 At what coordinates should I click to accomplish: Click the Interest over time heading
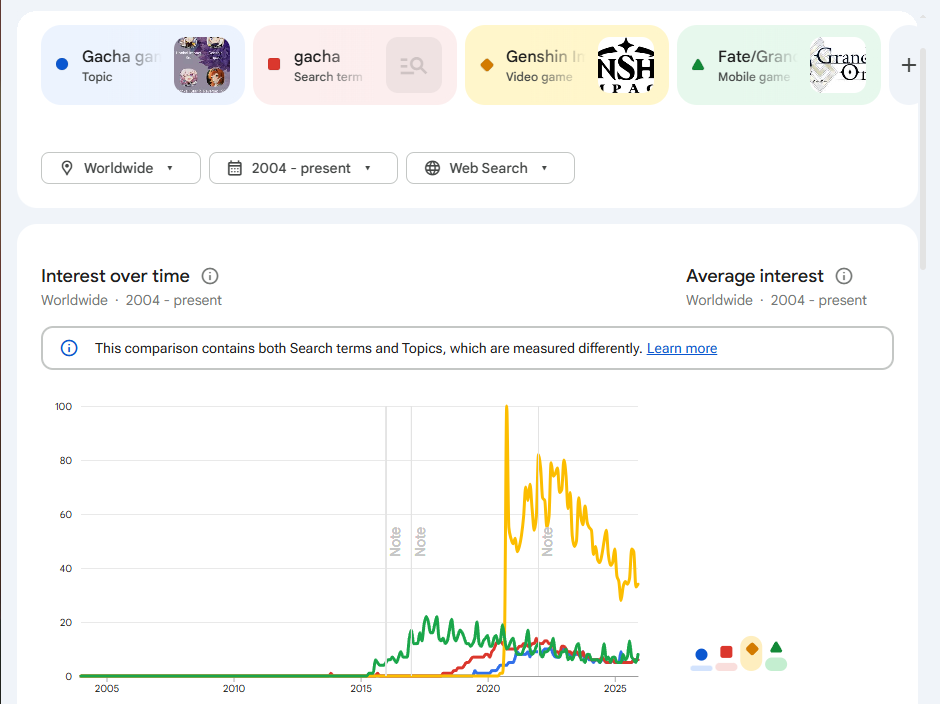pyautogui.click(x=115, y=276)
